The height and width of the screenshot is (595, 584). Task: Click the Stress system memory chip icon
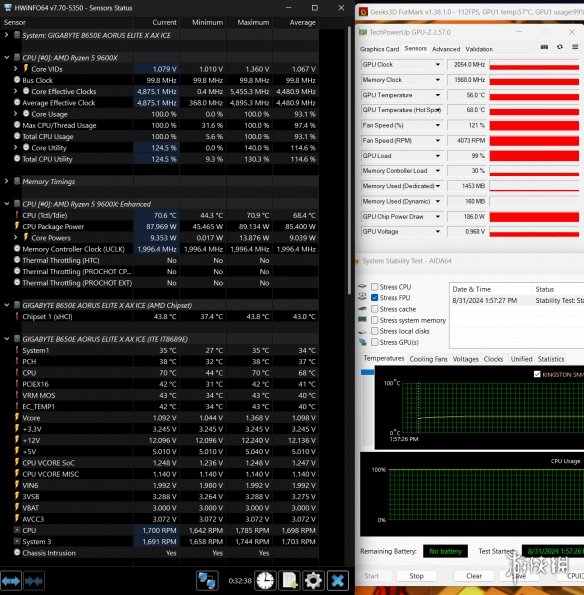(363, 320)
